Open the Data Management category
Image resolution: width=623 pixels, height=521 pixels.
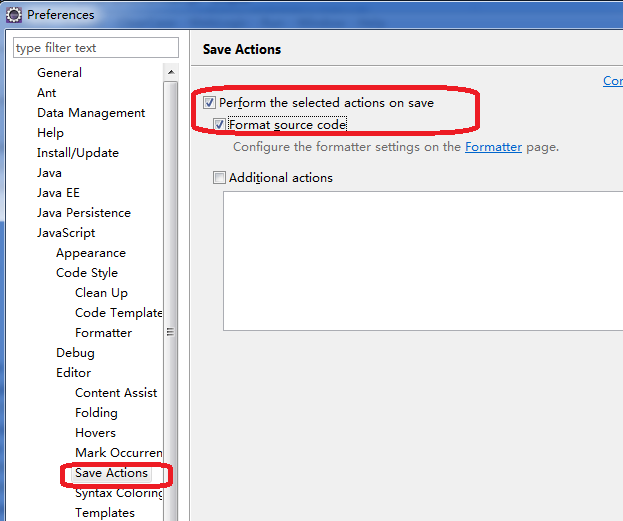pos(91,113)
